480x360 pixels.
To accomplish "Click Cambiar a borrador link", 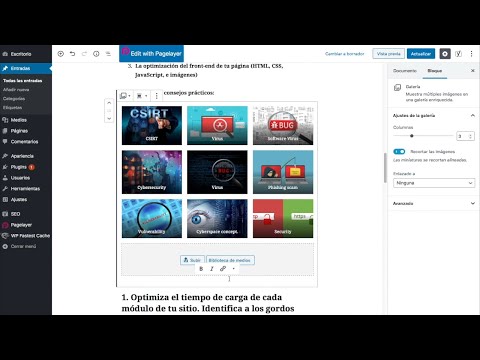I will pyautogui.click(x=345, y=54).
